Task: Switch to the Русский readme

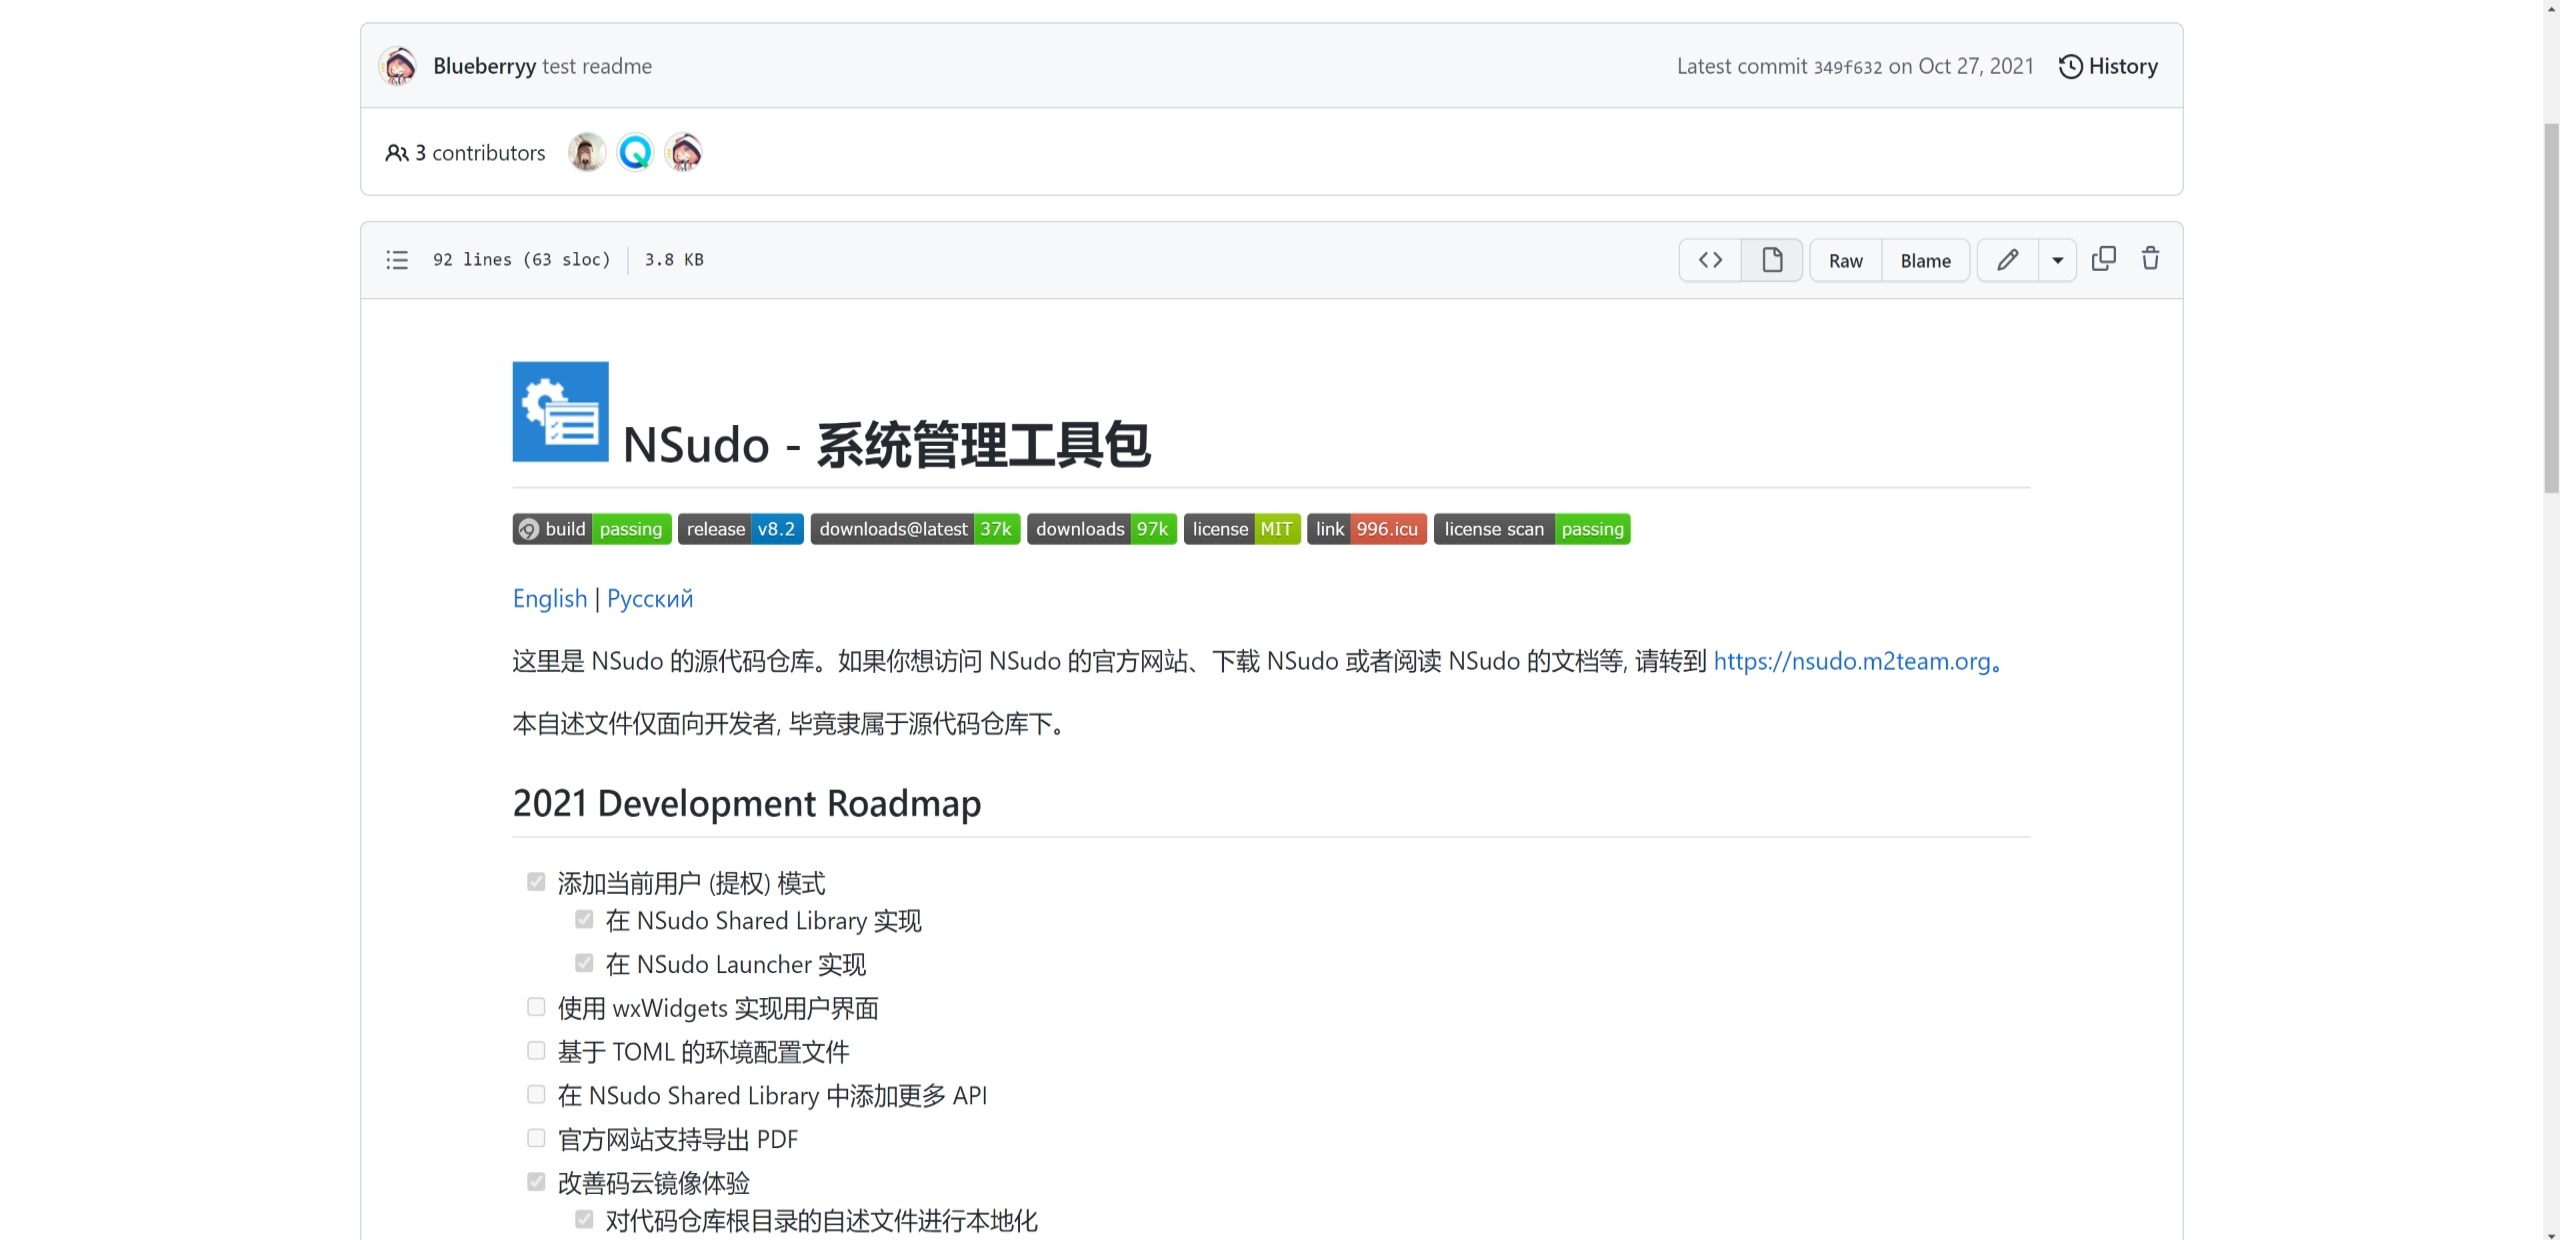Action: (650, 598)
